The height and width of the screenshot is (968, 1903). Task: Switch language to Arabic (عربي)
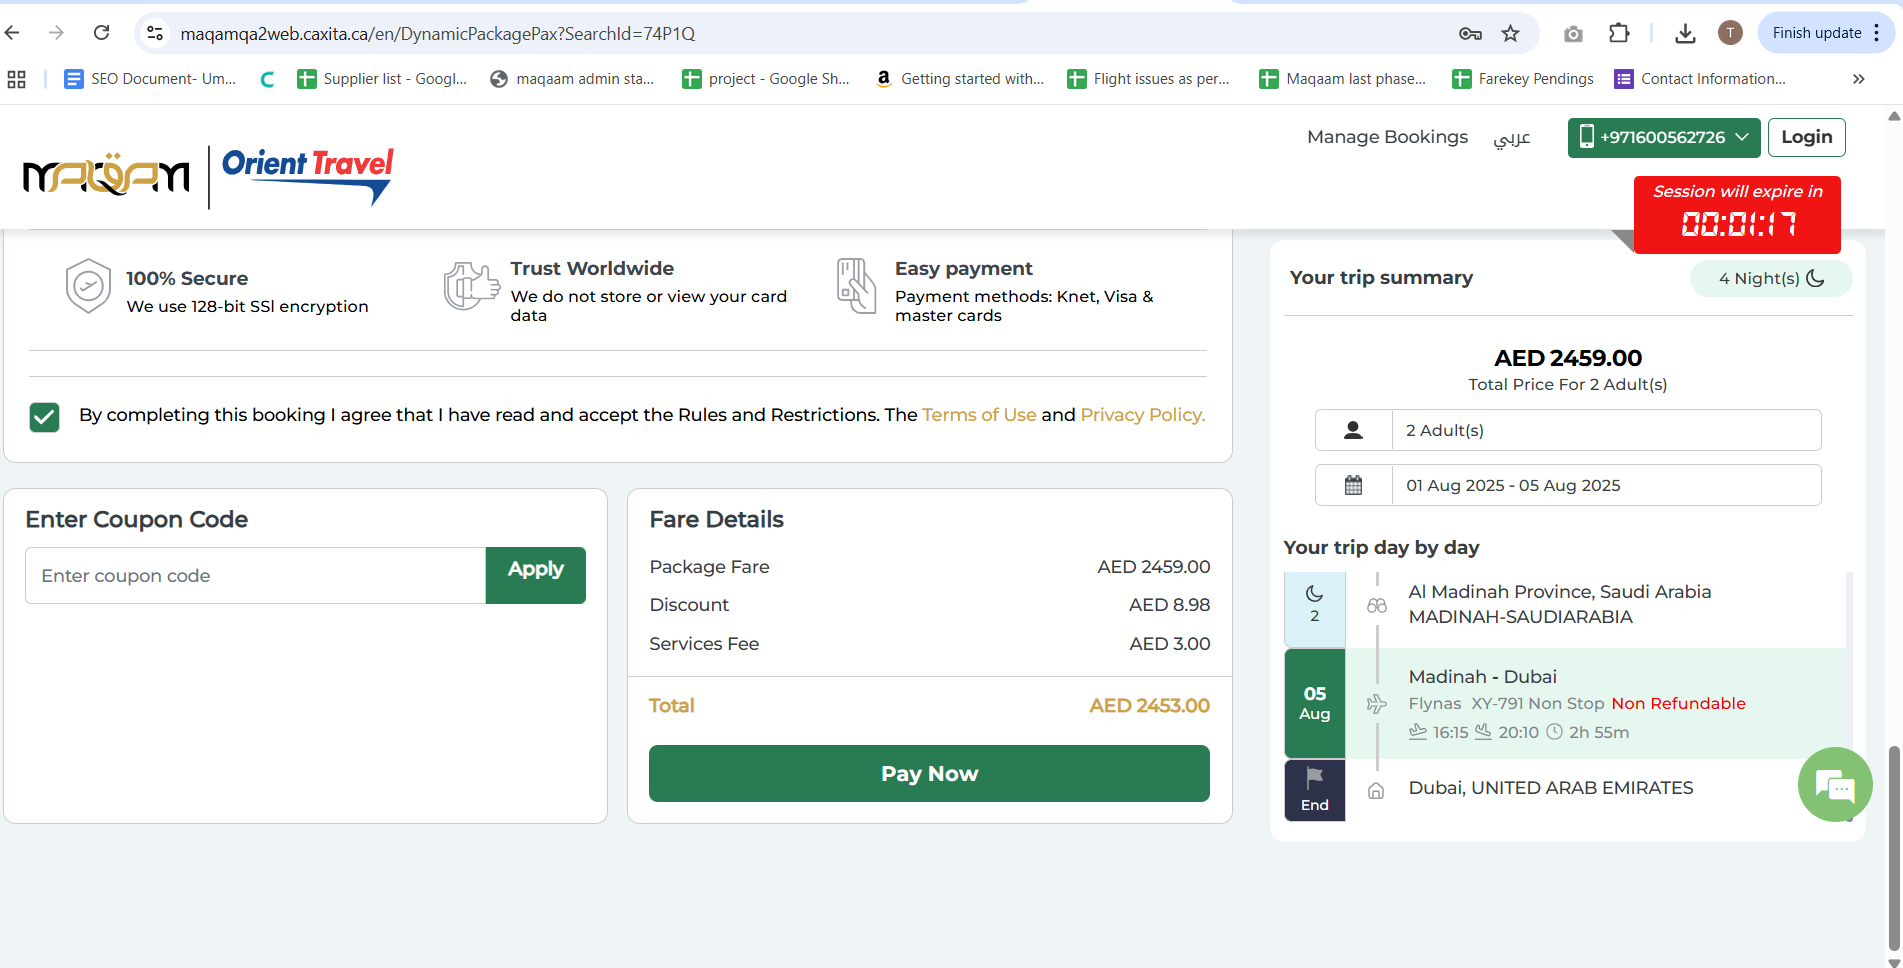pos(1511,137)
